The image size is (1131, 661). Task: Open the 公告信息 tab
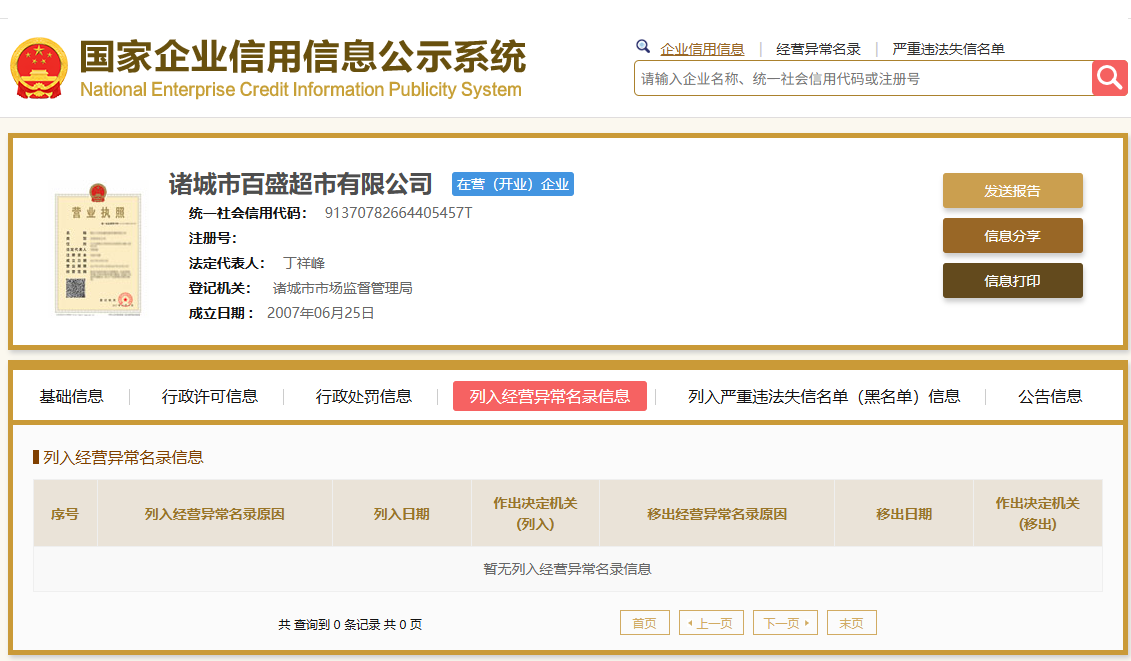coord(1050,396)
